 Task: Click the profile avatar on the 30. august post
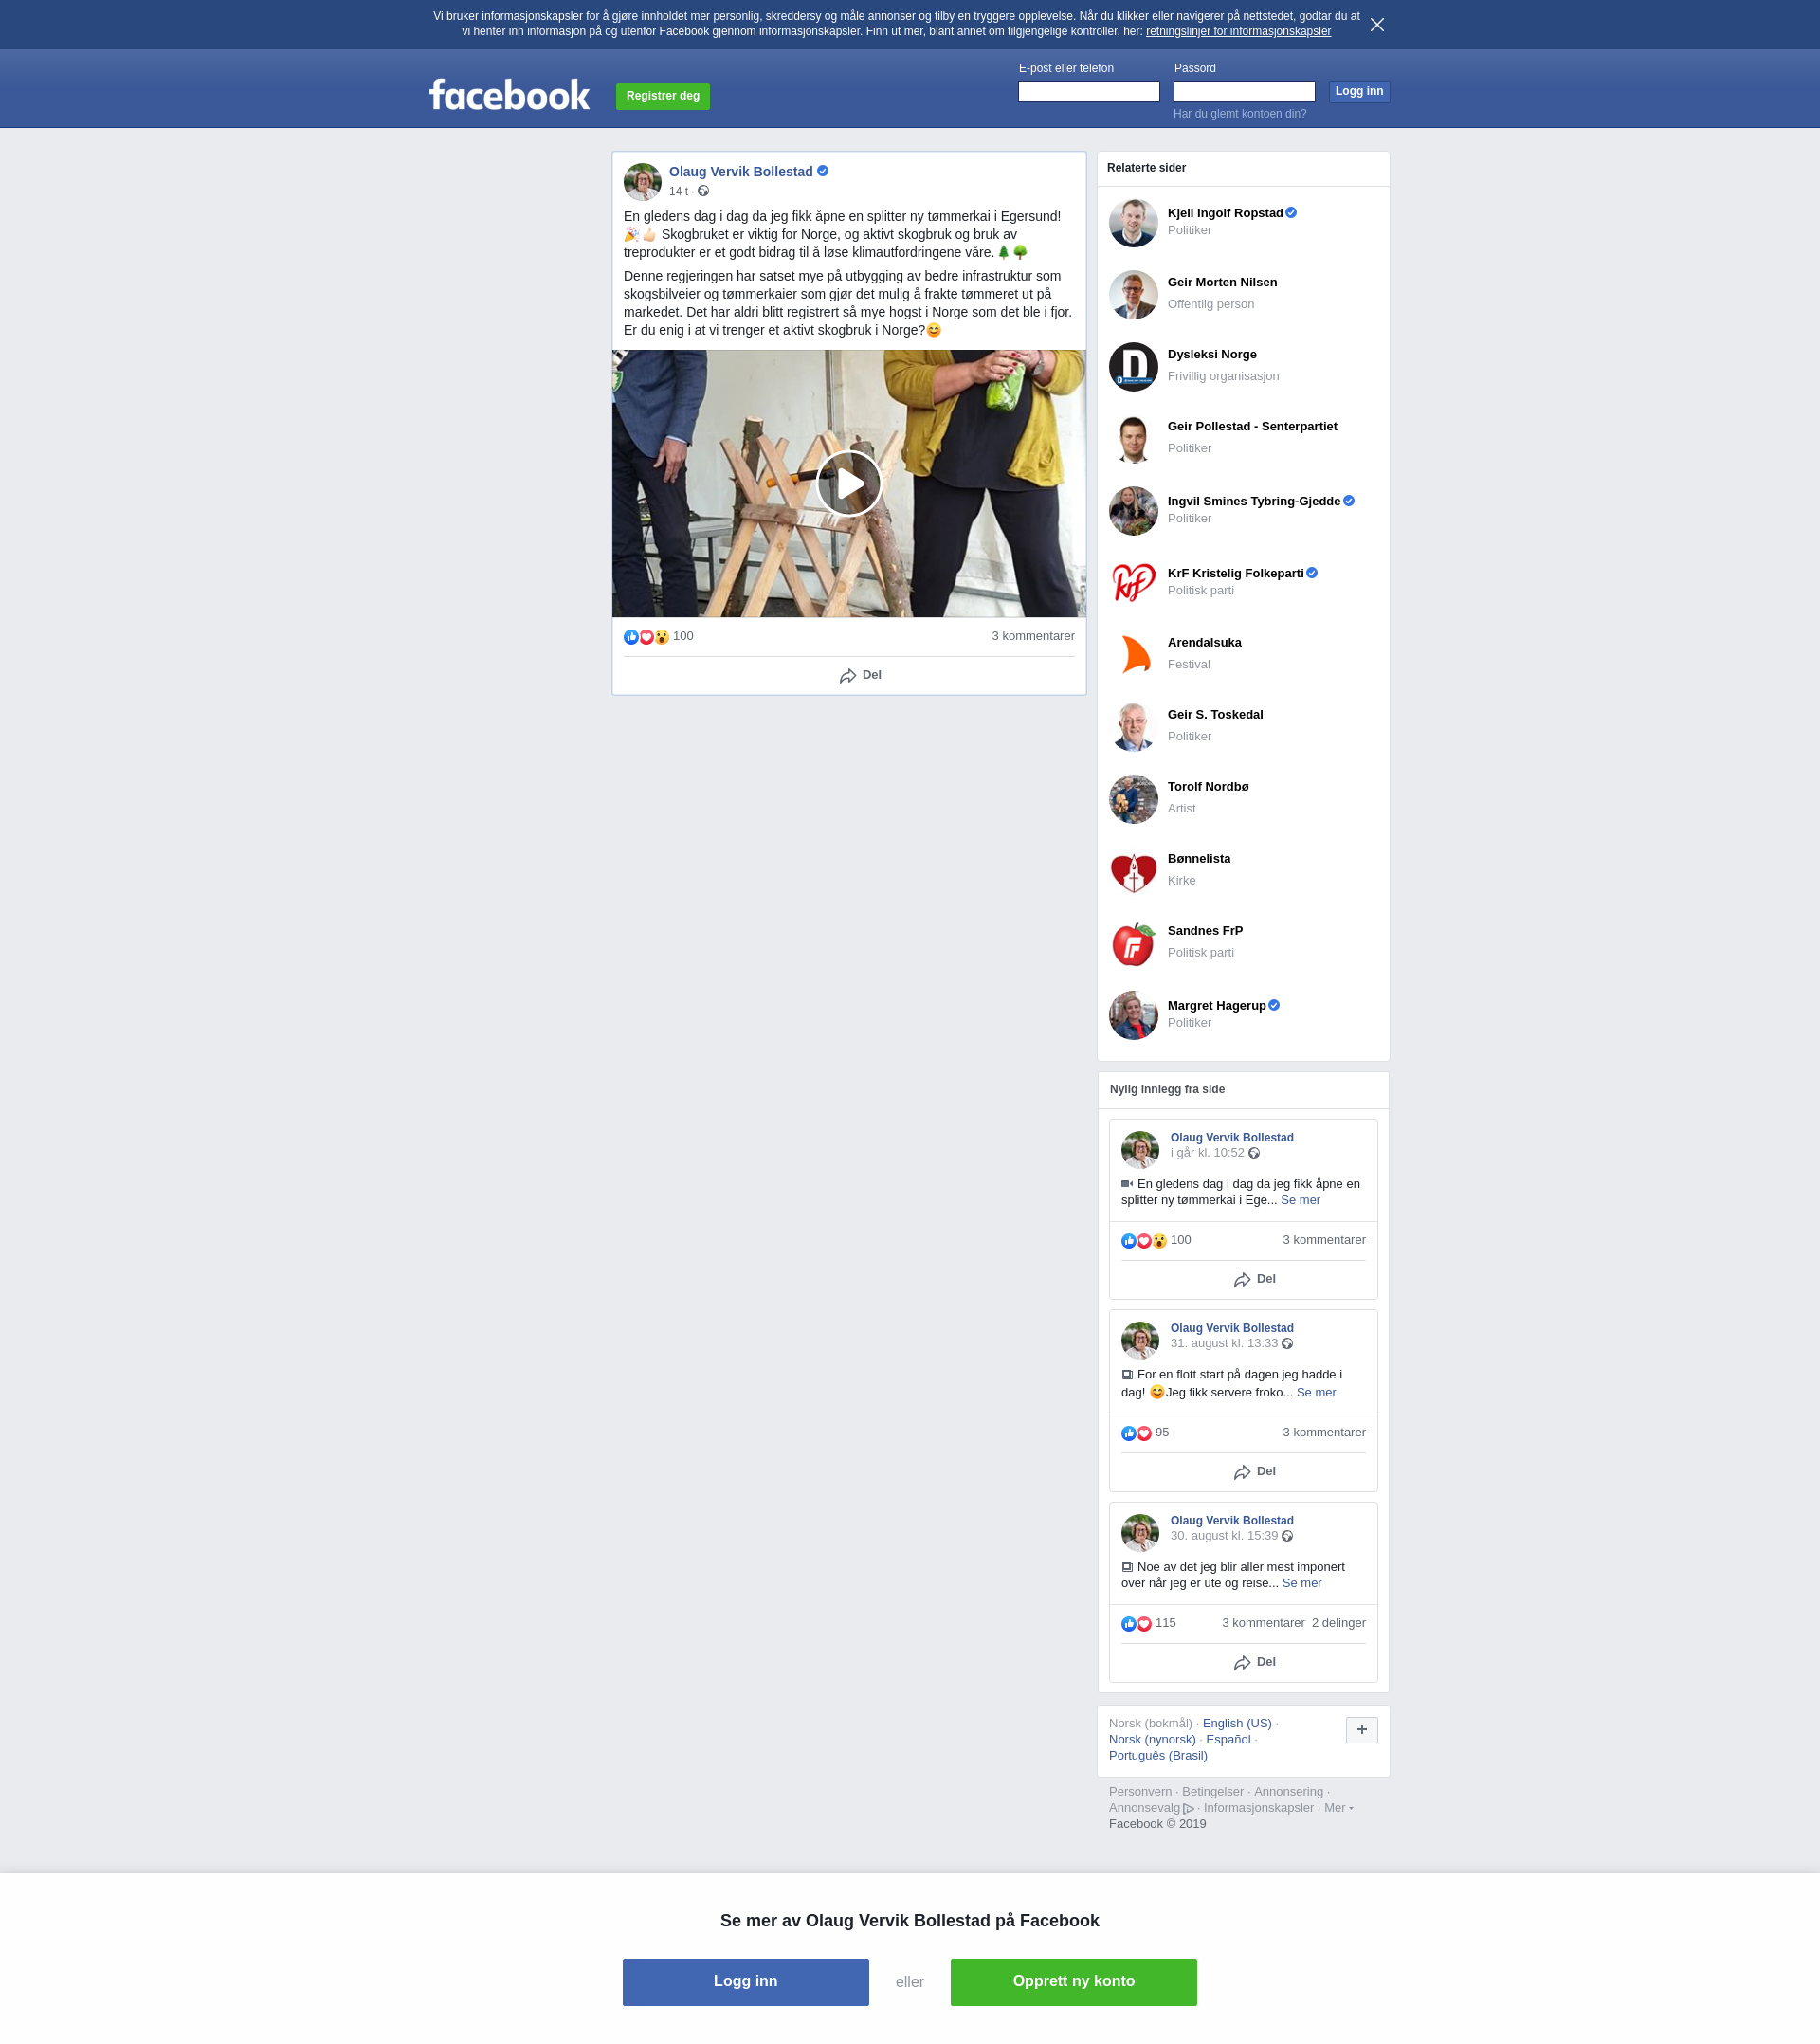(1140, 1533)
